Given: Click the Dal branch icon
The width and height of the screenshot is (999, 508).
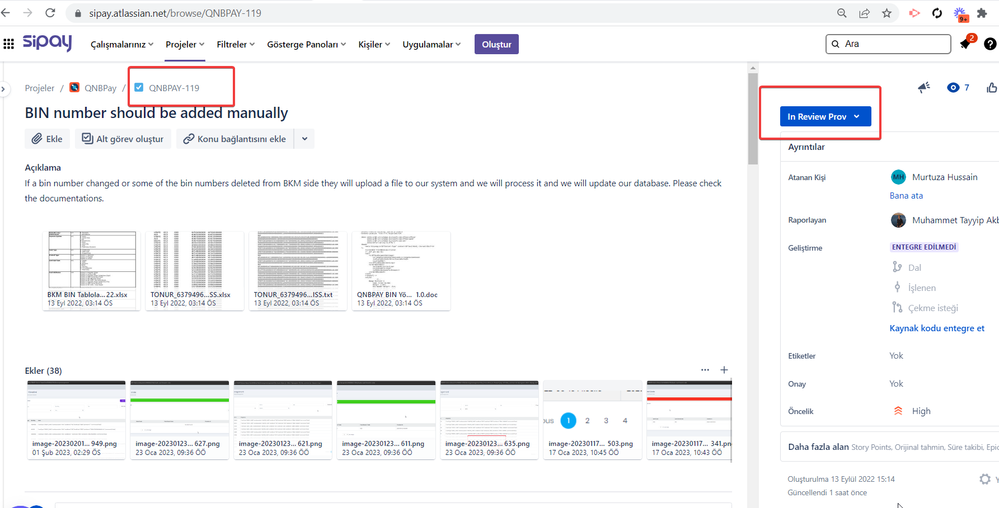Looking at the screenshot, I should point(897,268).
